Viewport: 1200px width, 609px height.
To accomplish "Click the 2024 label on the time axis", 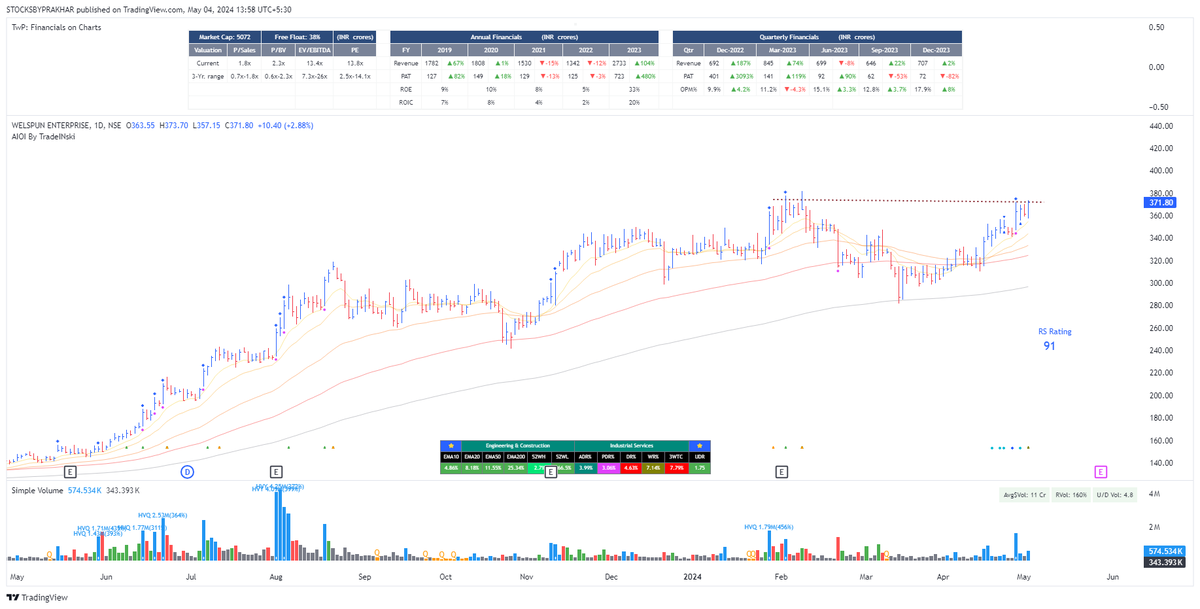I will pos(692,577).
